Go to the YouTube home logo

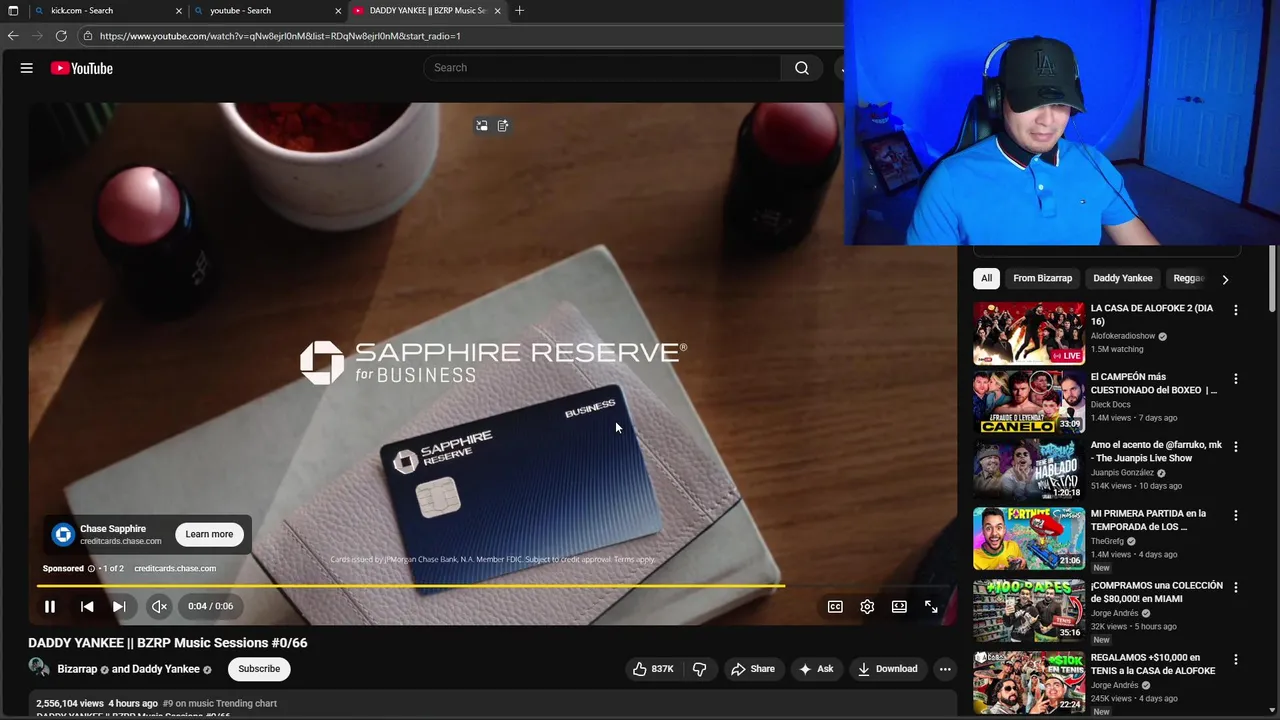[82, 68]
